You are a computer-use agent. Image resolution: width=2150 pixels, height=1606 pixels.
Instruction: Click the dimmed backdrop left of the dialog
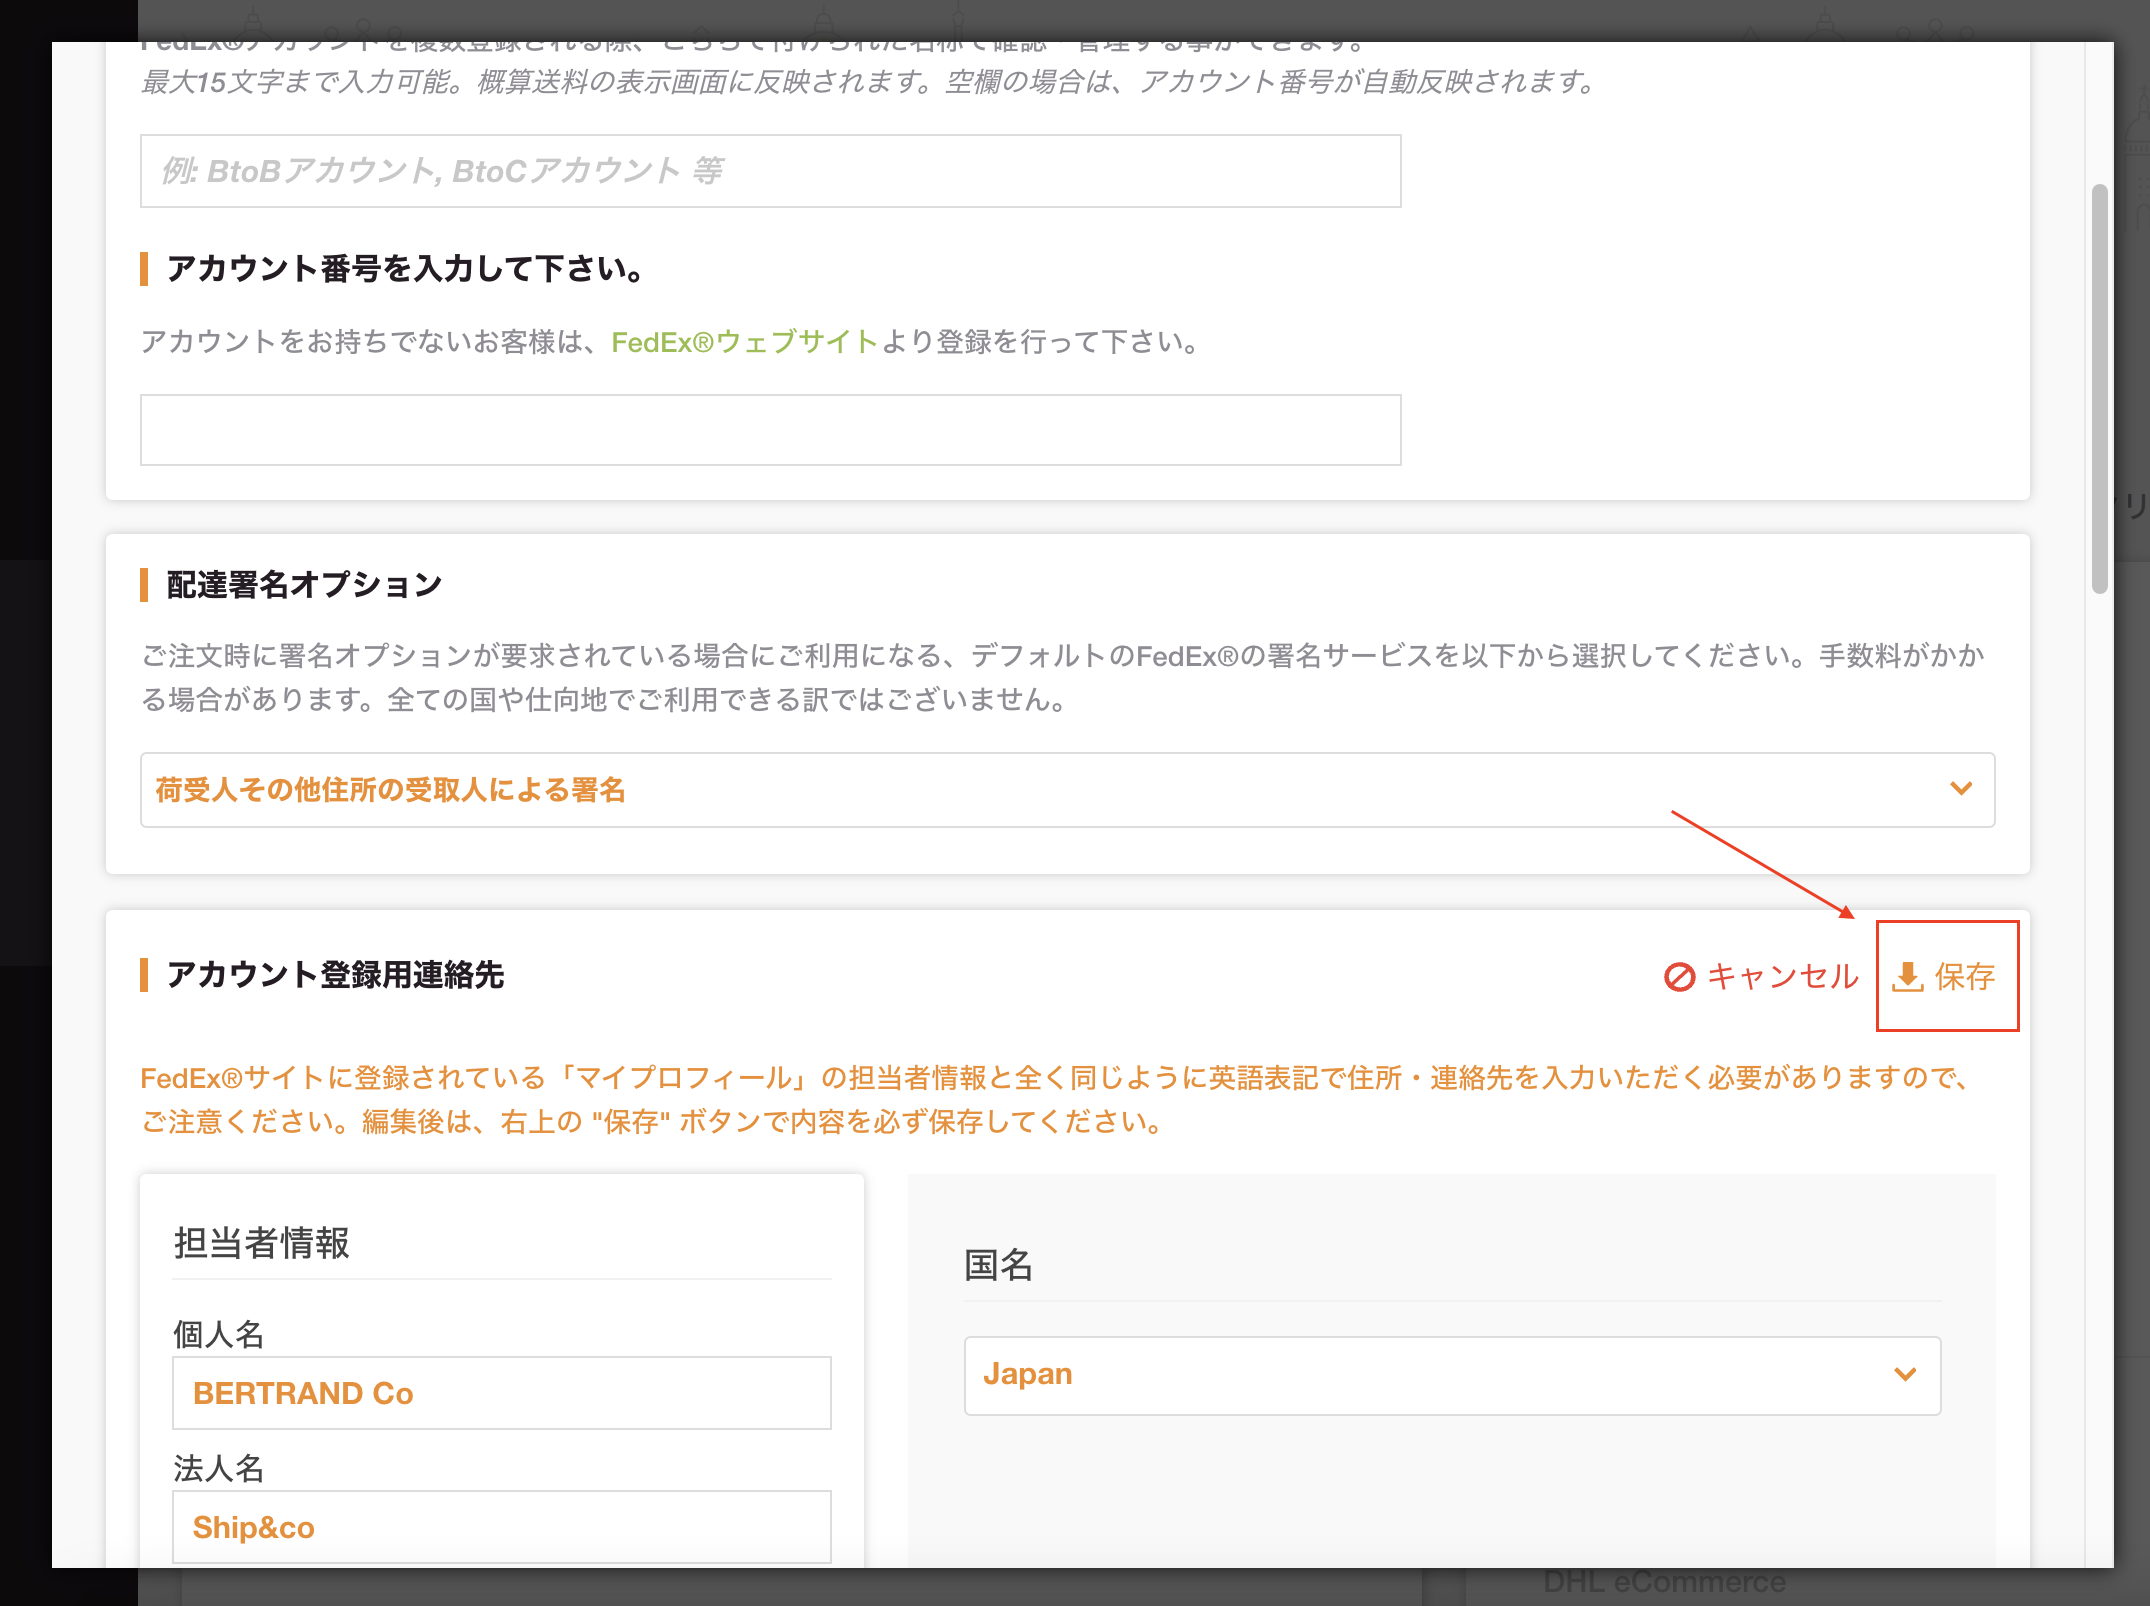pos(25,800)
